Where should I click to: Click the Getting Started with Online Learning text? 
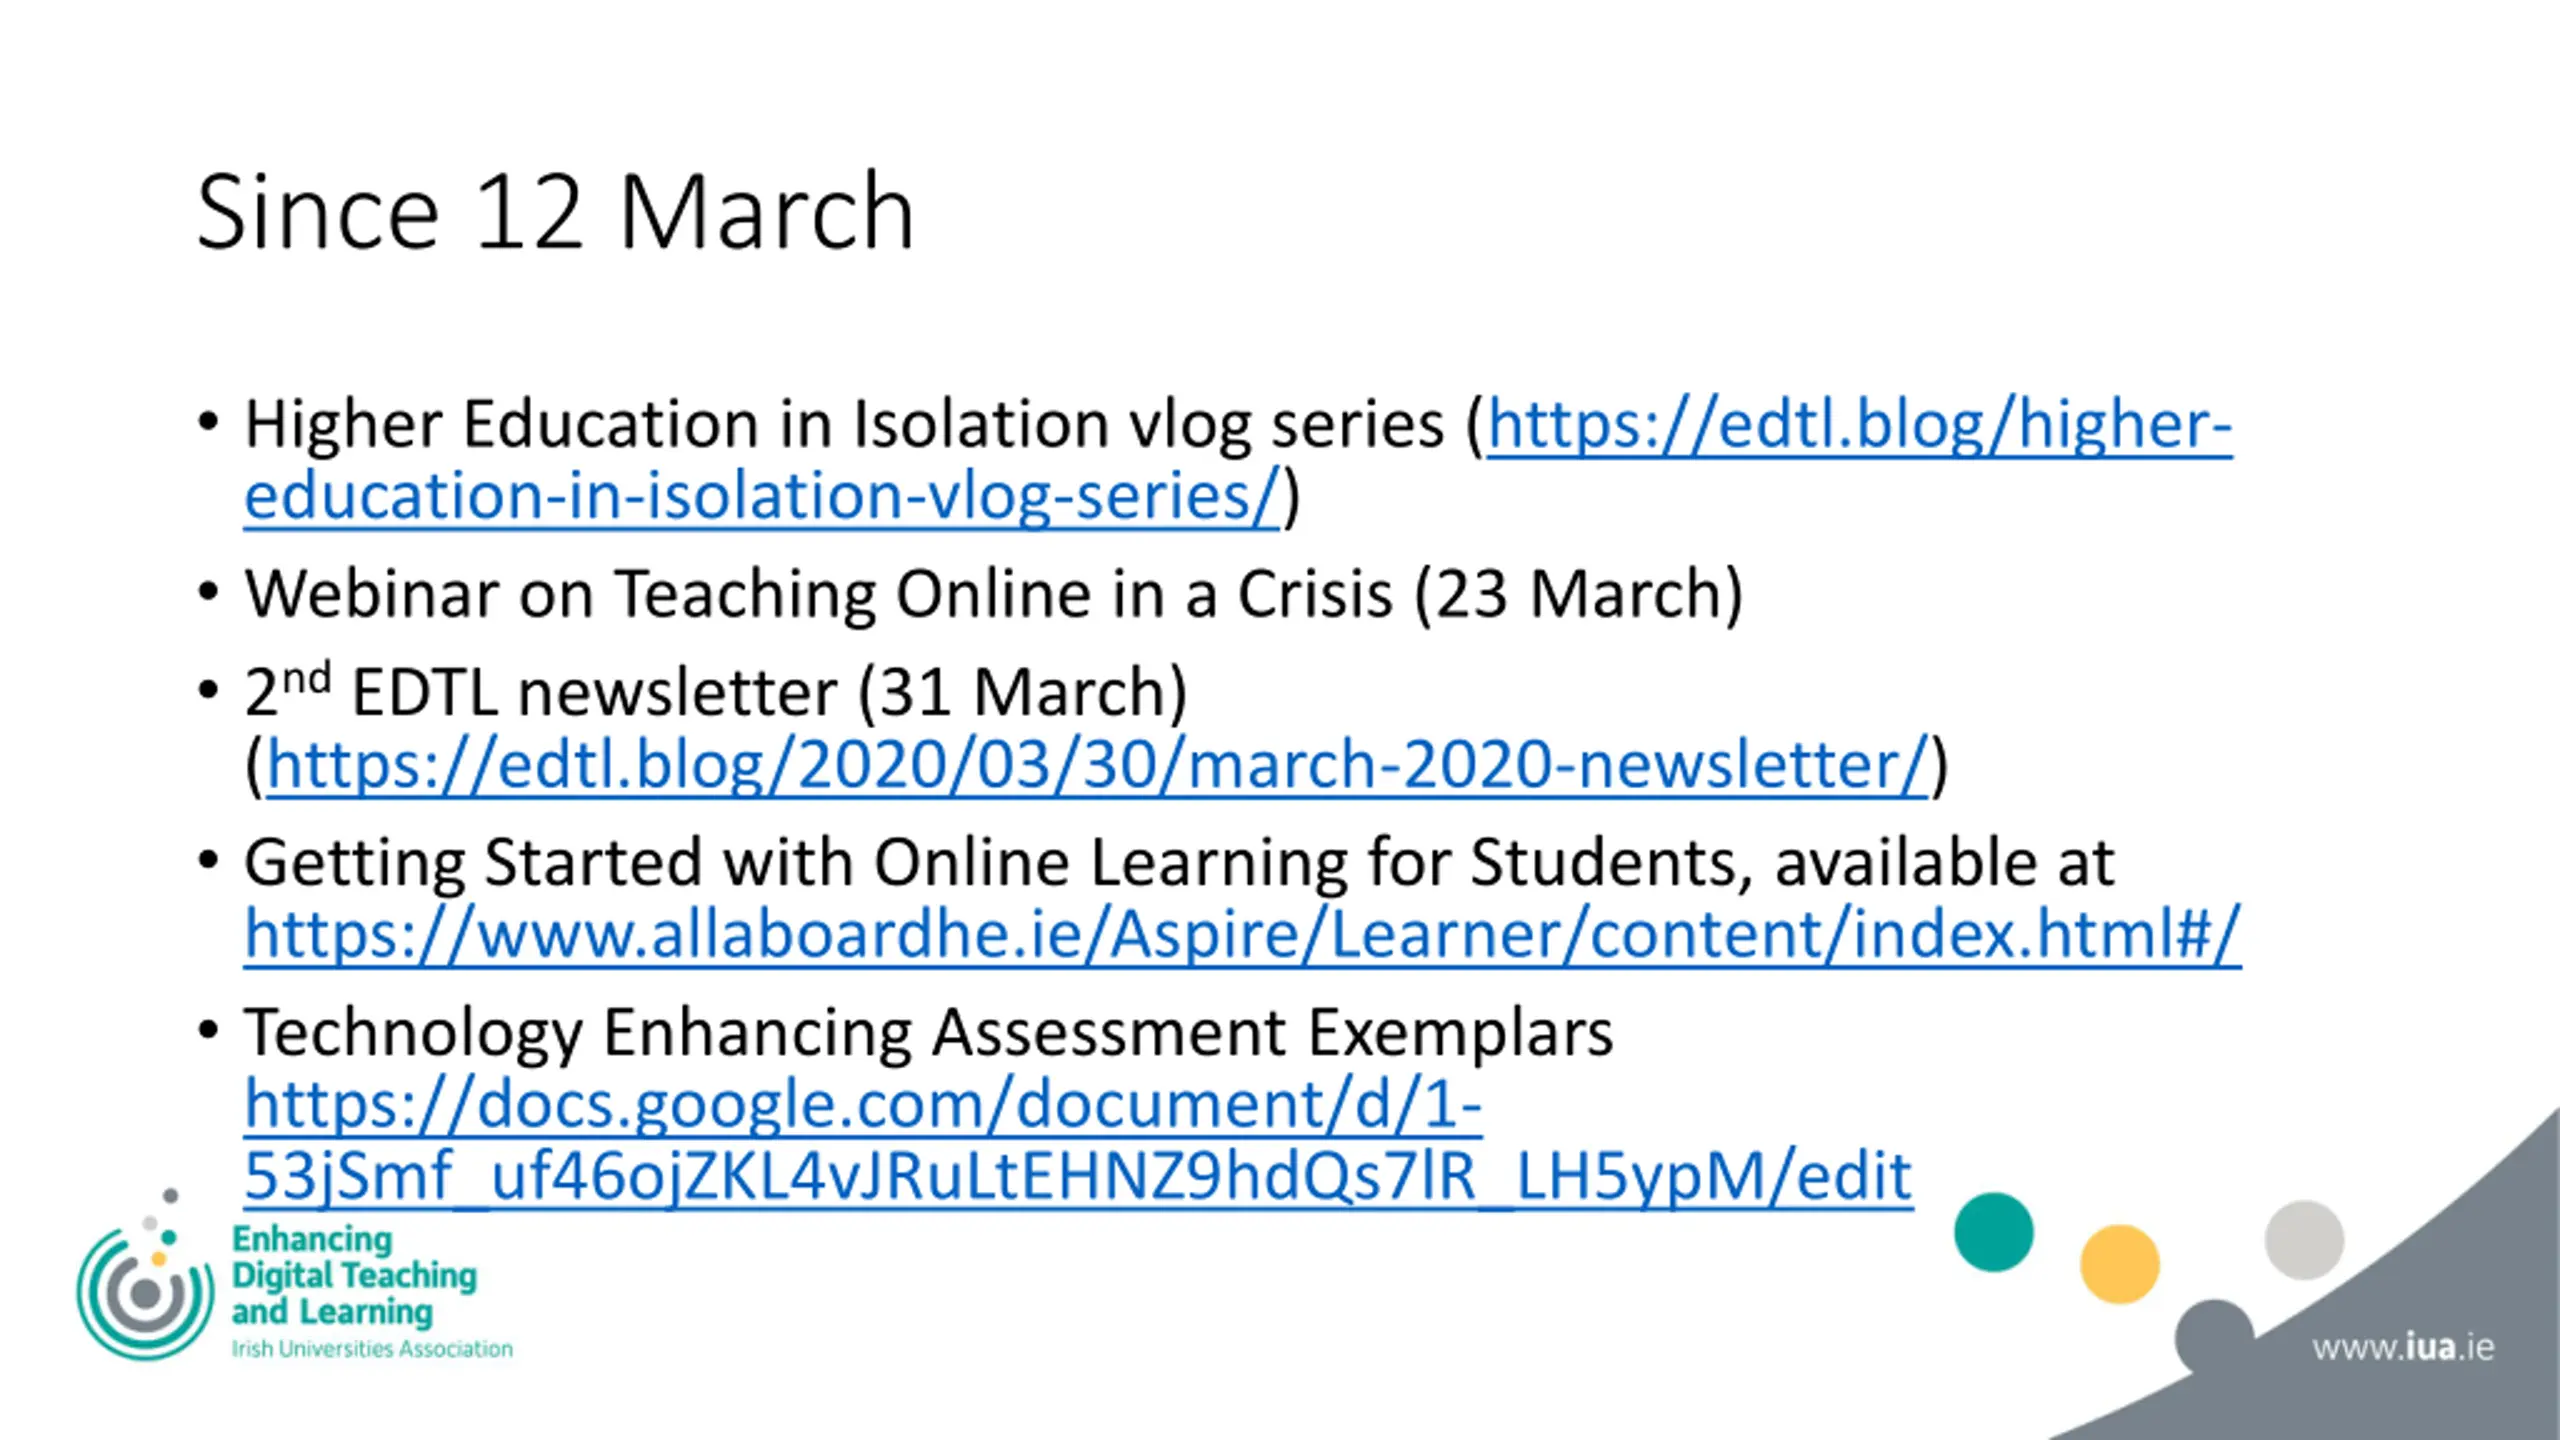1179,863
